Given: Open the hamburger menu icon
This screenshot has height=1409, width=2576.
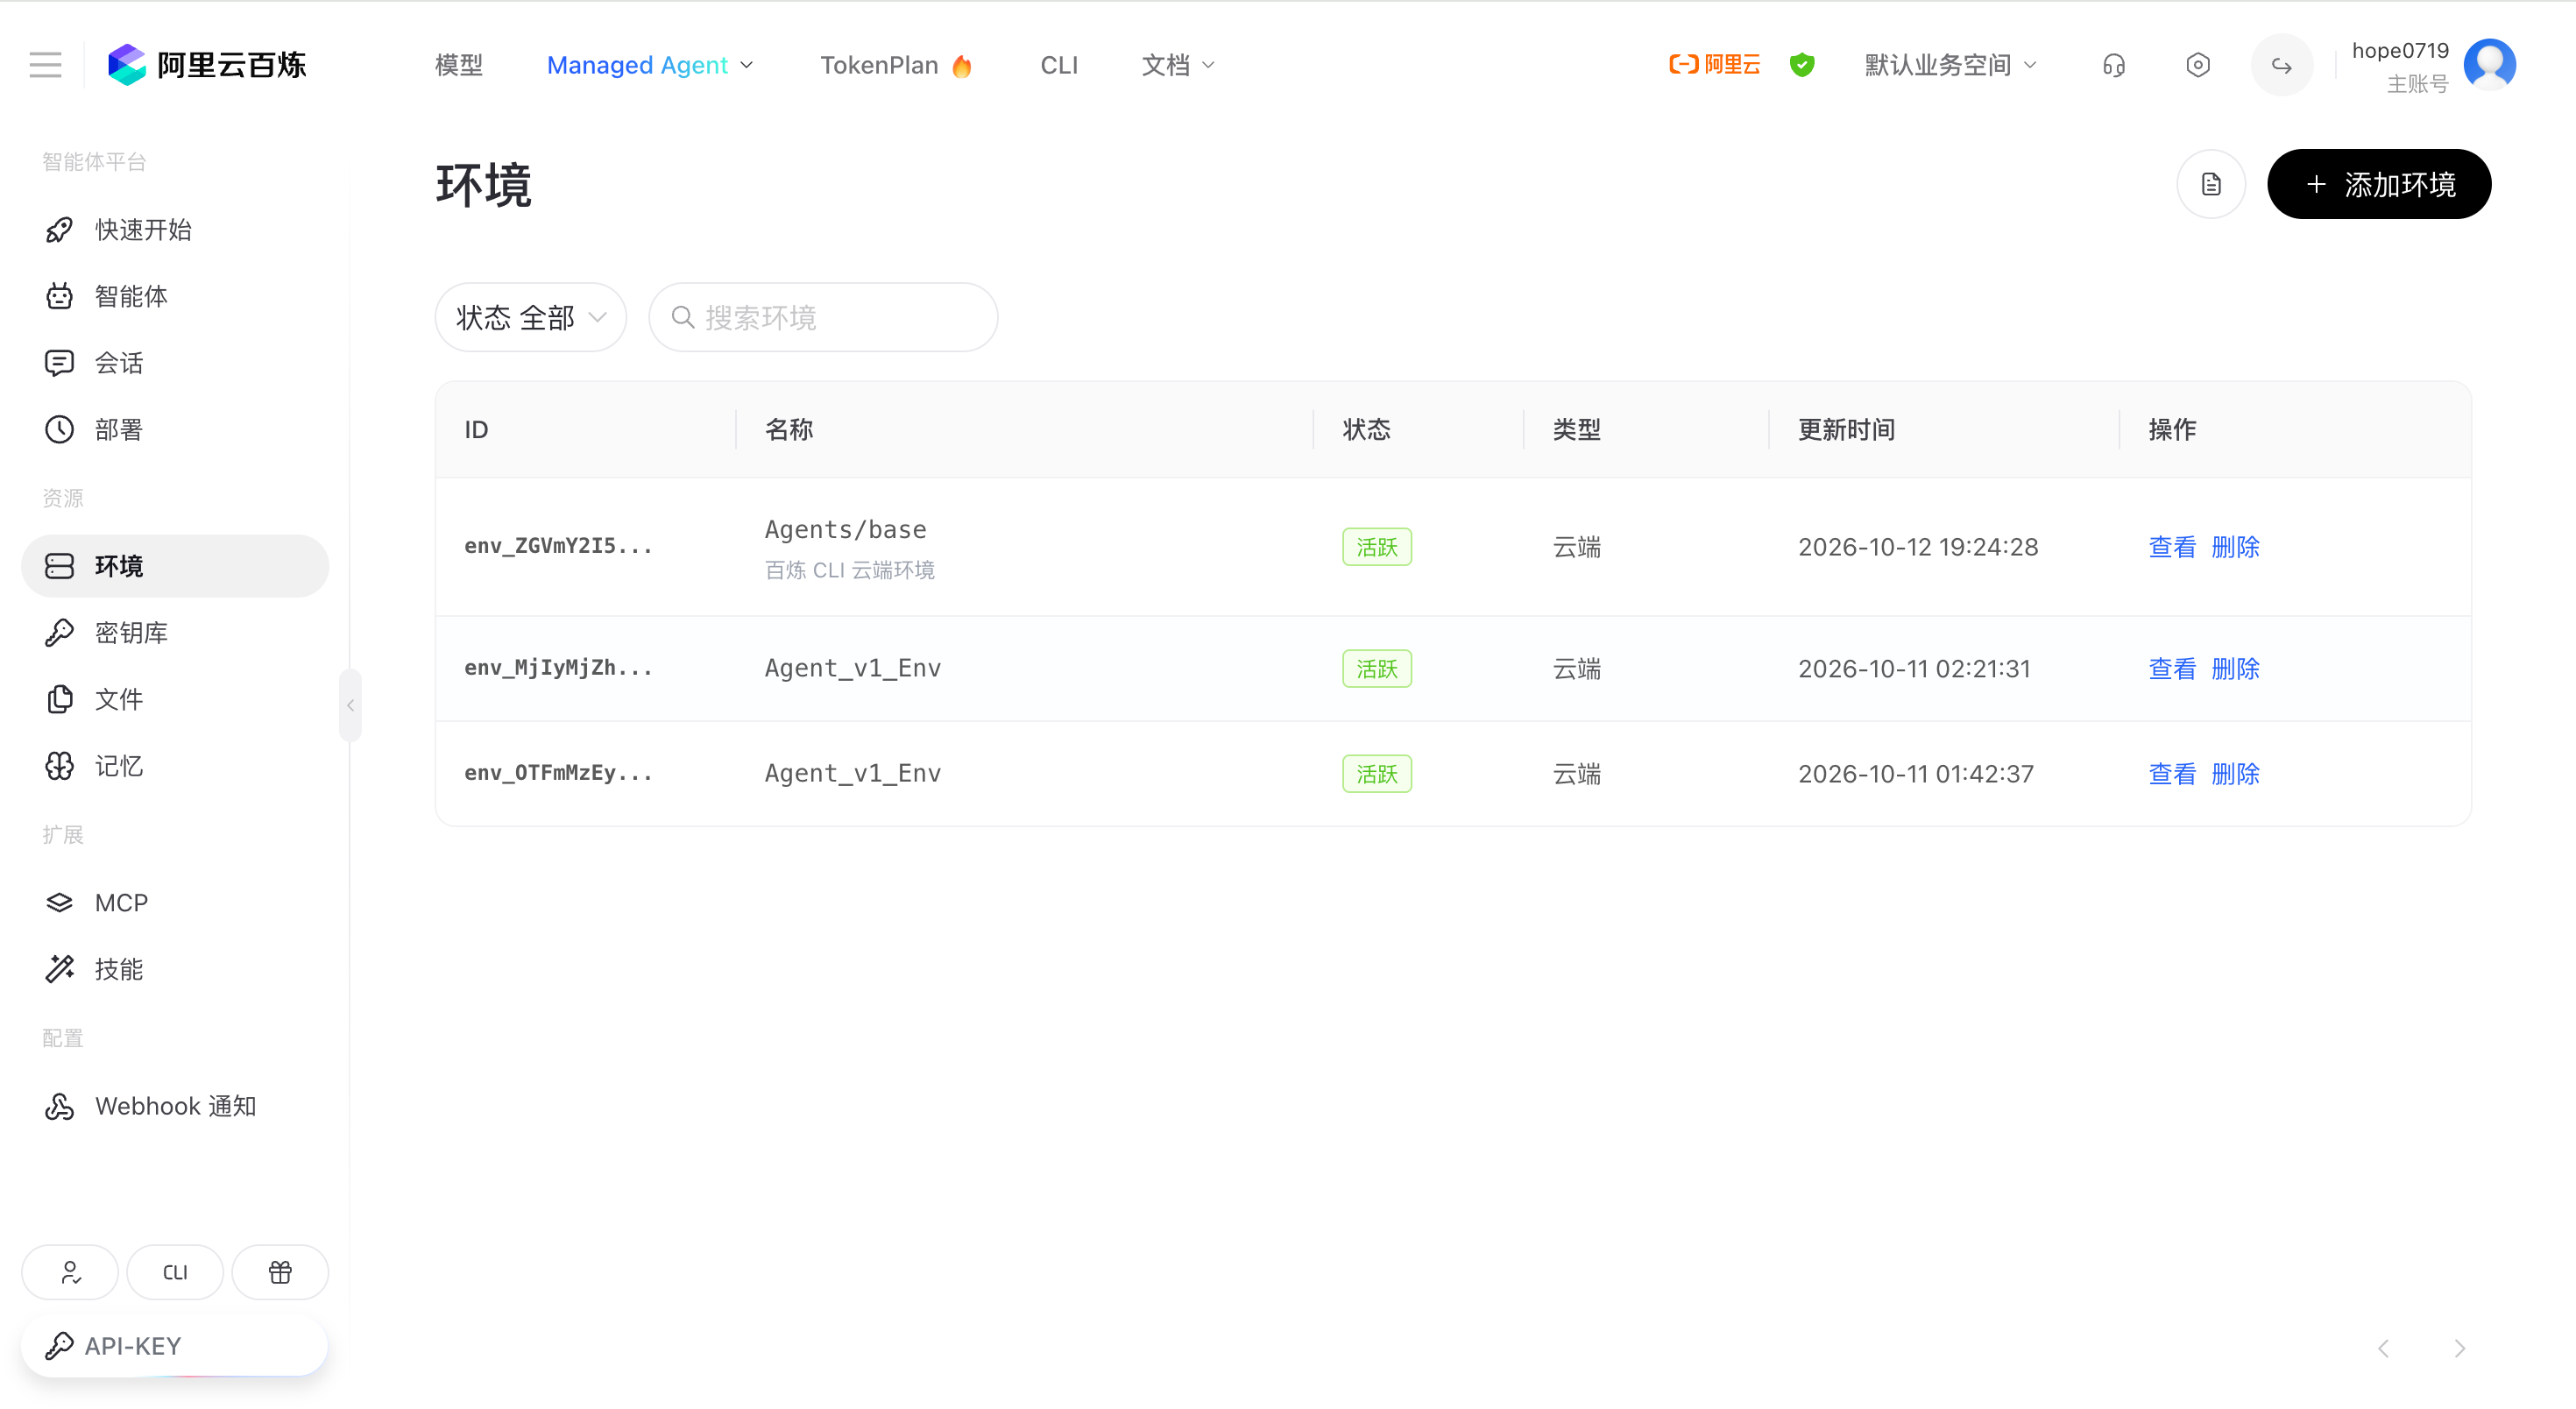Looking at the screenshot, I should 45,65.
